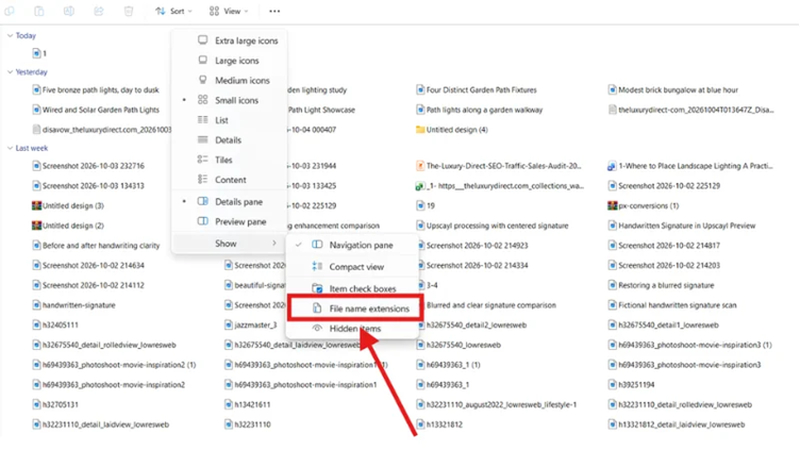800x450 pixels.
Task: Choose Large icons view
Action: pos(230,61)
